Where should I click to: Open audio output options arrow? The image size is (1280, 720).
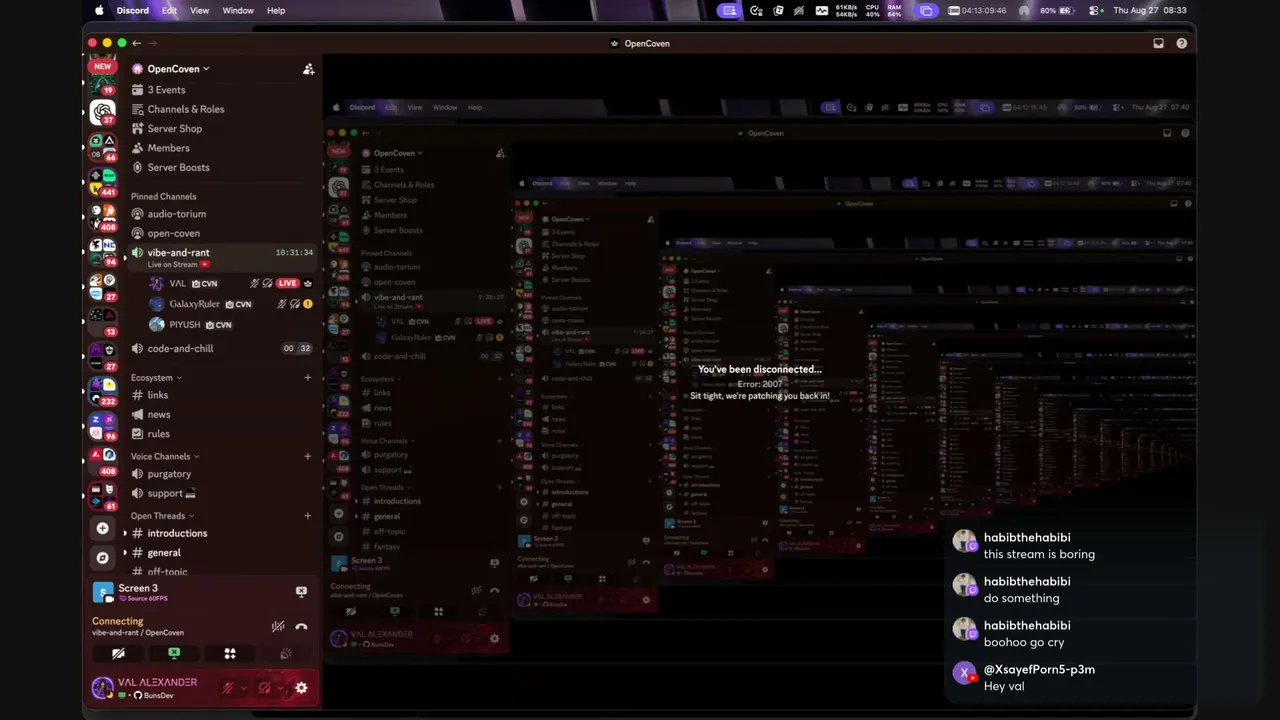[x=279, y=688]
